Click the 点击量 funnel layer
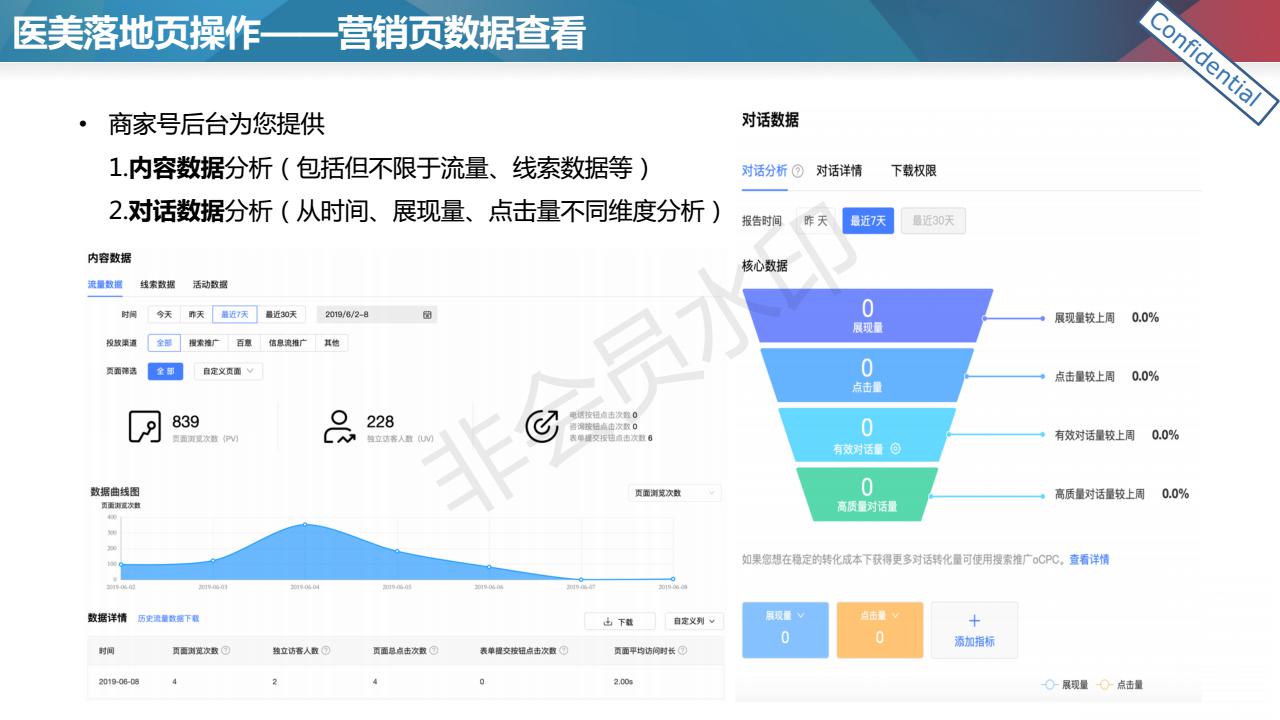 point(866,375)
